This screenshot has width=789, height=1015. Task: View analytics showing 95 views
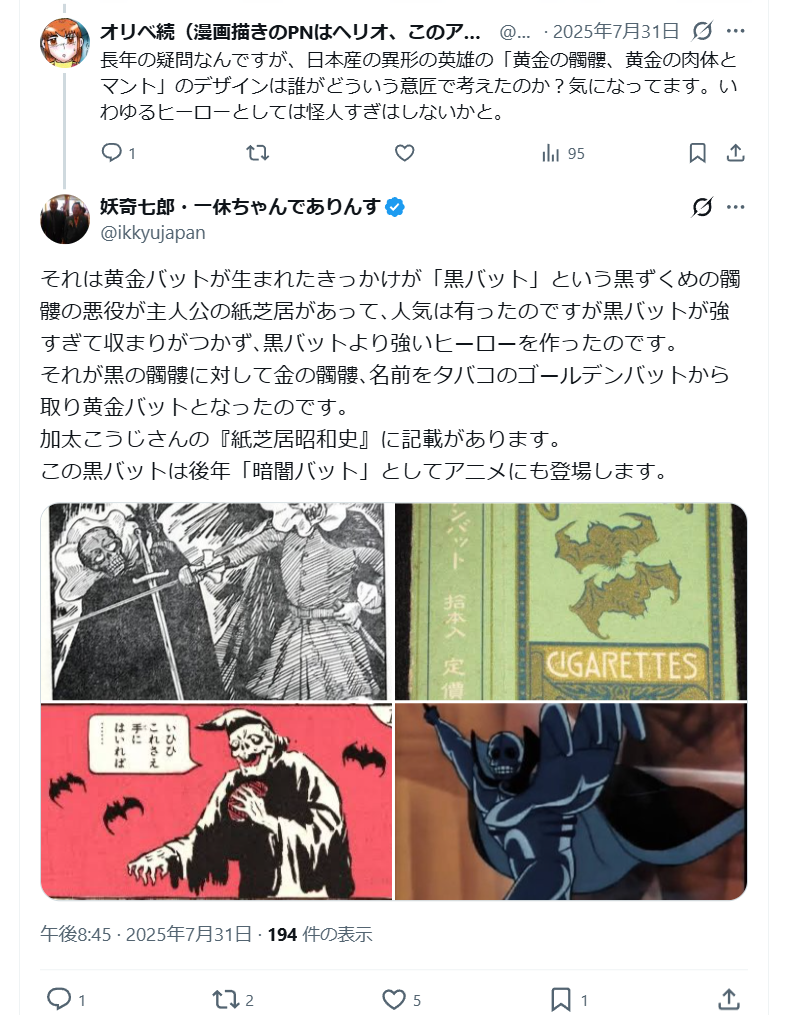coord(563,153)
